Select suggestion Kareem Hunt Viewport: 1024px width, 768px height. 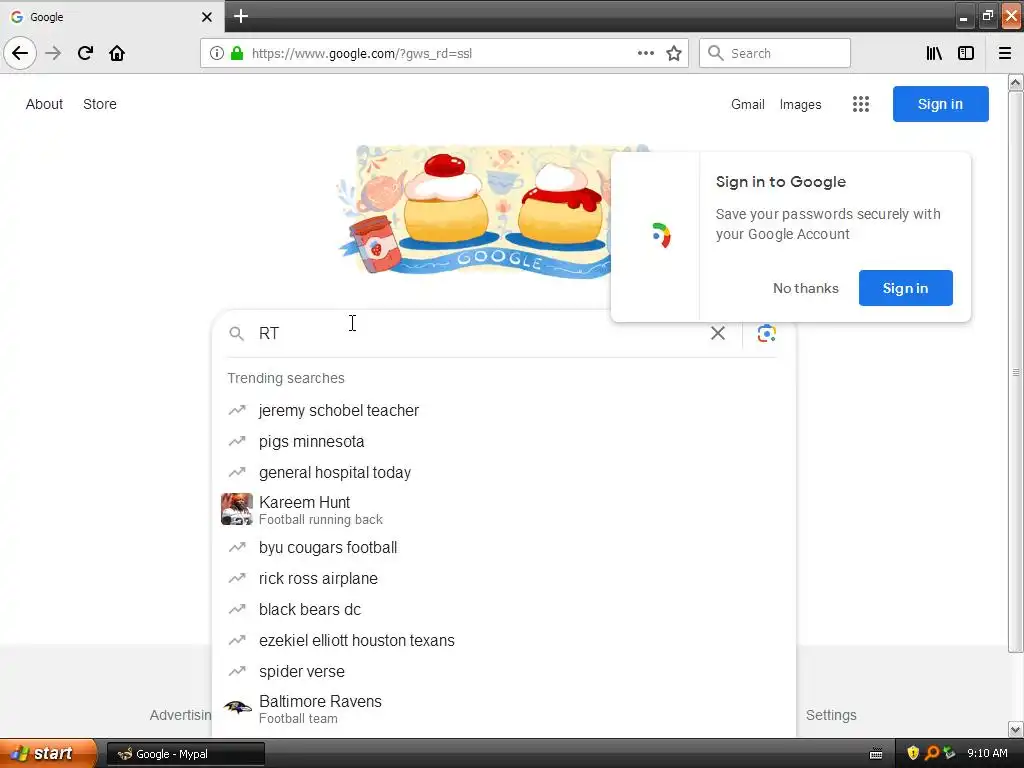(x=504, y=509)
